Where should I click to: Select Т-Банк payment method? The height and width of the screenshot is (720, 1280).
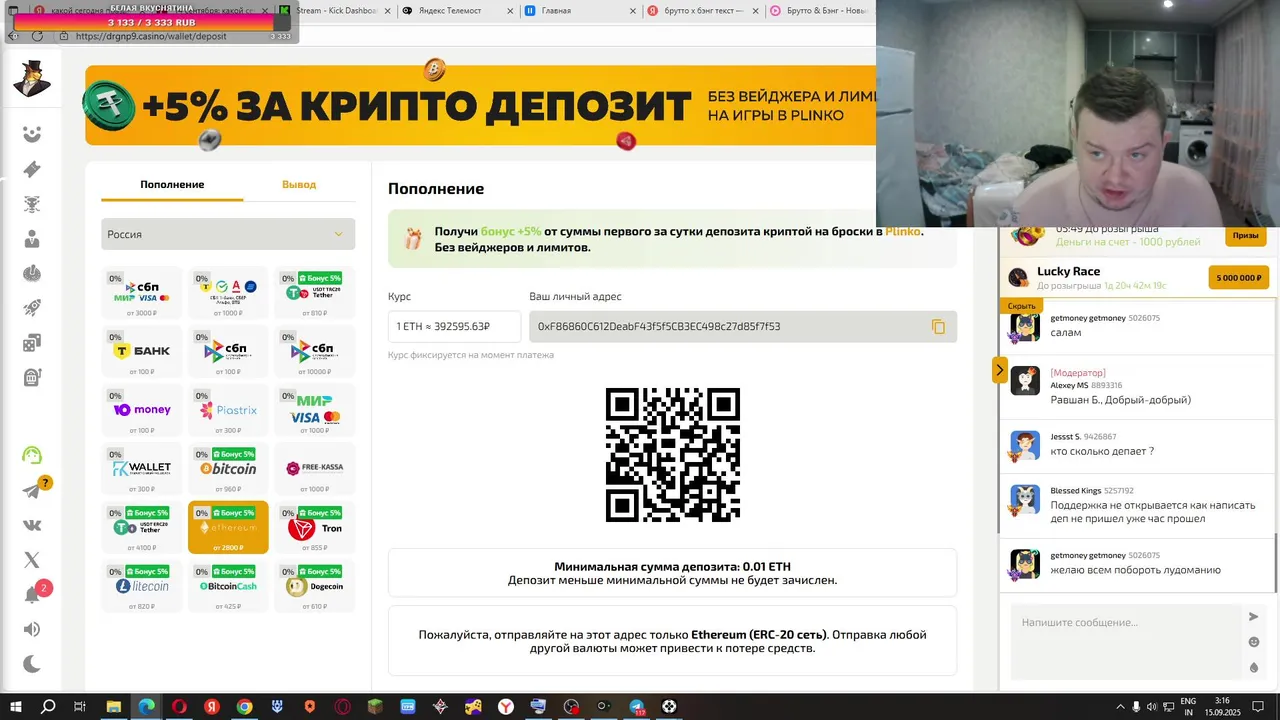tap(142, 352)
